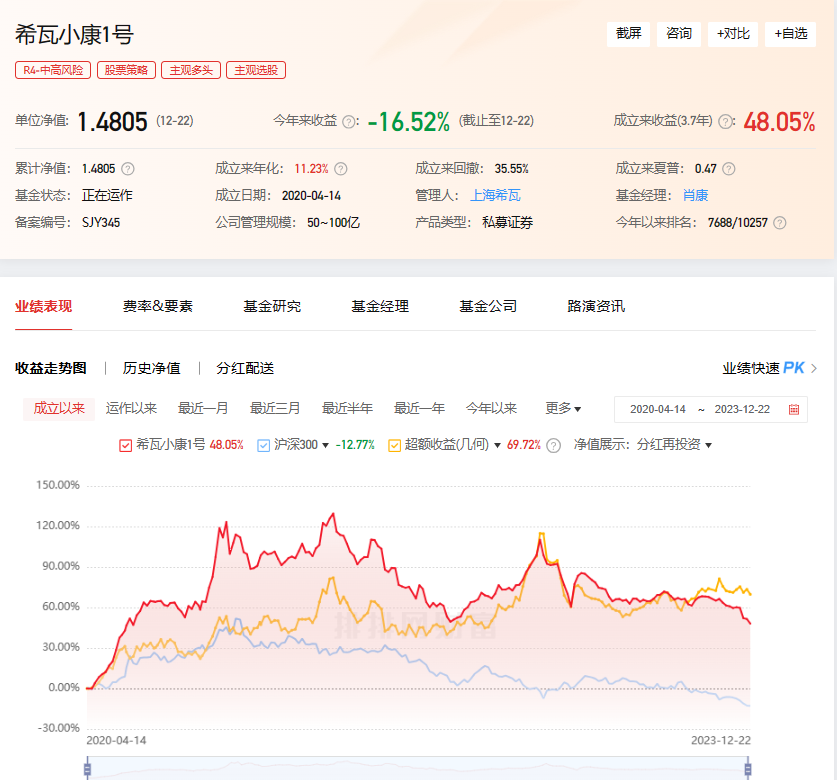This screenshot has width=837, height=780.
Task: Switch to 费率&要素 tab
Action: [x=157, y=306]
